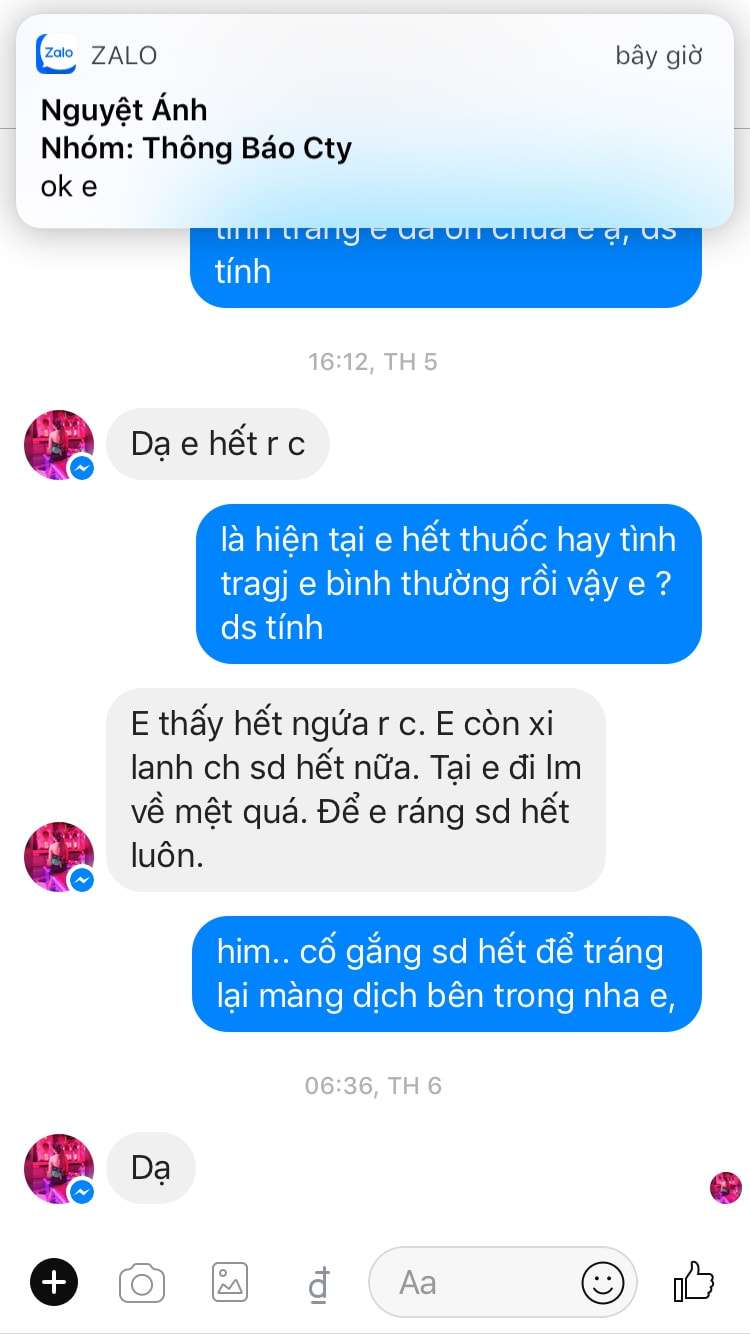Open the plus more-actions button
The height and width of the screenshot is (1334, 750).
(x=54, y=1281)
